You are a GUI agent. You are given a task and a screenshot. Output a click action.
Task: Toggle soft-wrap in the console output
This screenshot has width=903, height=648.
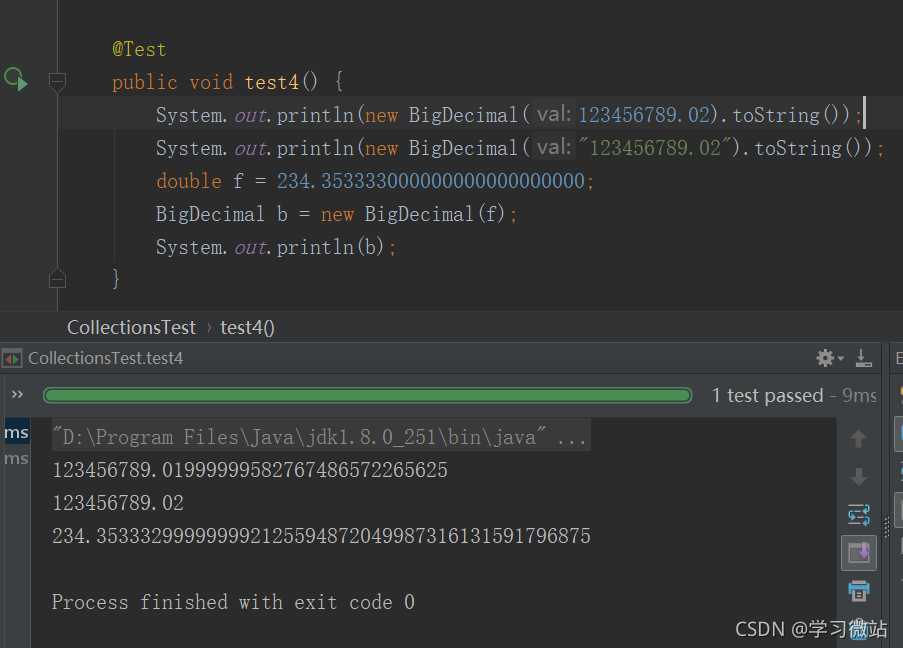pos(859,514)
